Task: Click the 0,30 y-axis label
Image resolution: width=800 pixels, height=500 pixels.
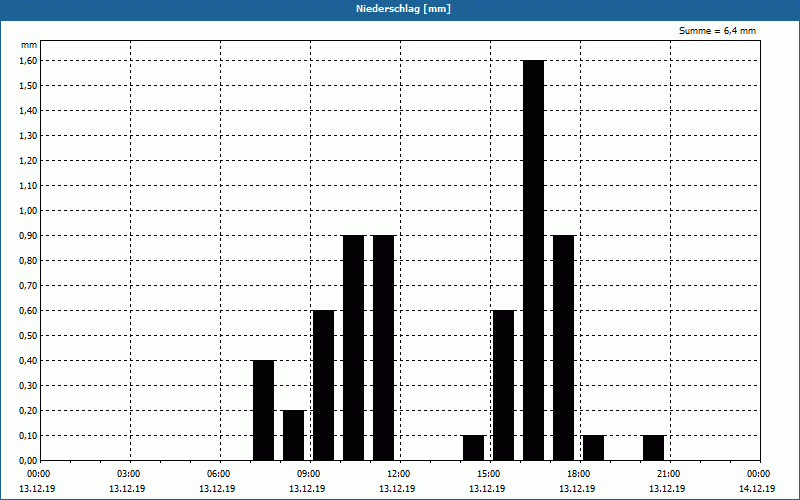Action: coord(28,385)
